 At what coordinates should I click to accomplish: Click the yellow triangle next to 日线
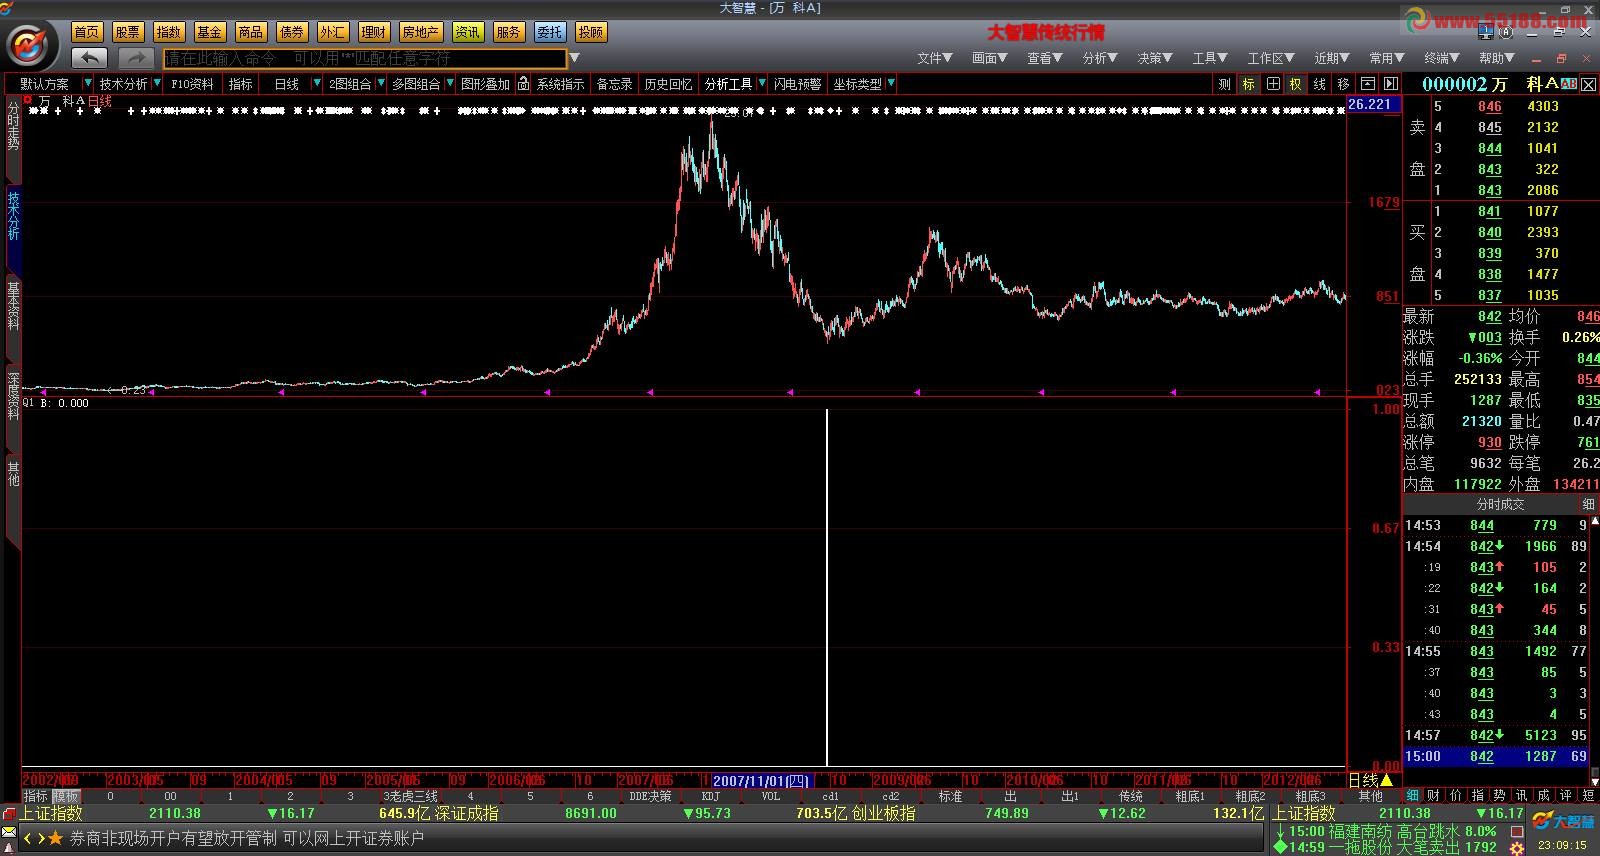point(1386,780)
